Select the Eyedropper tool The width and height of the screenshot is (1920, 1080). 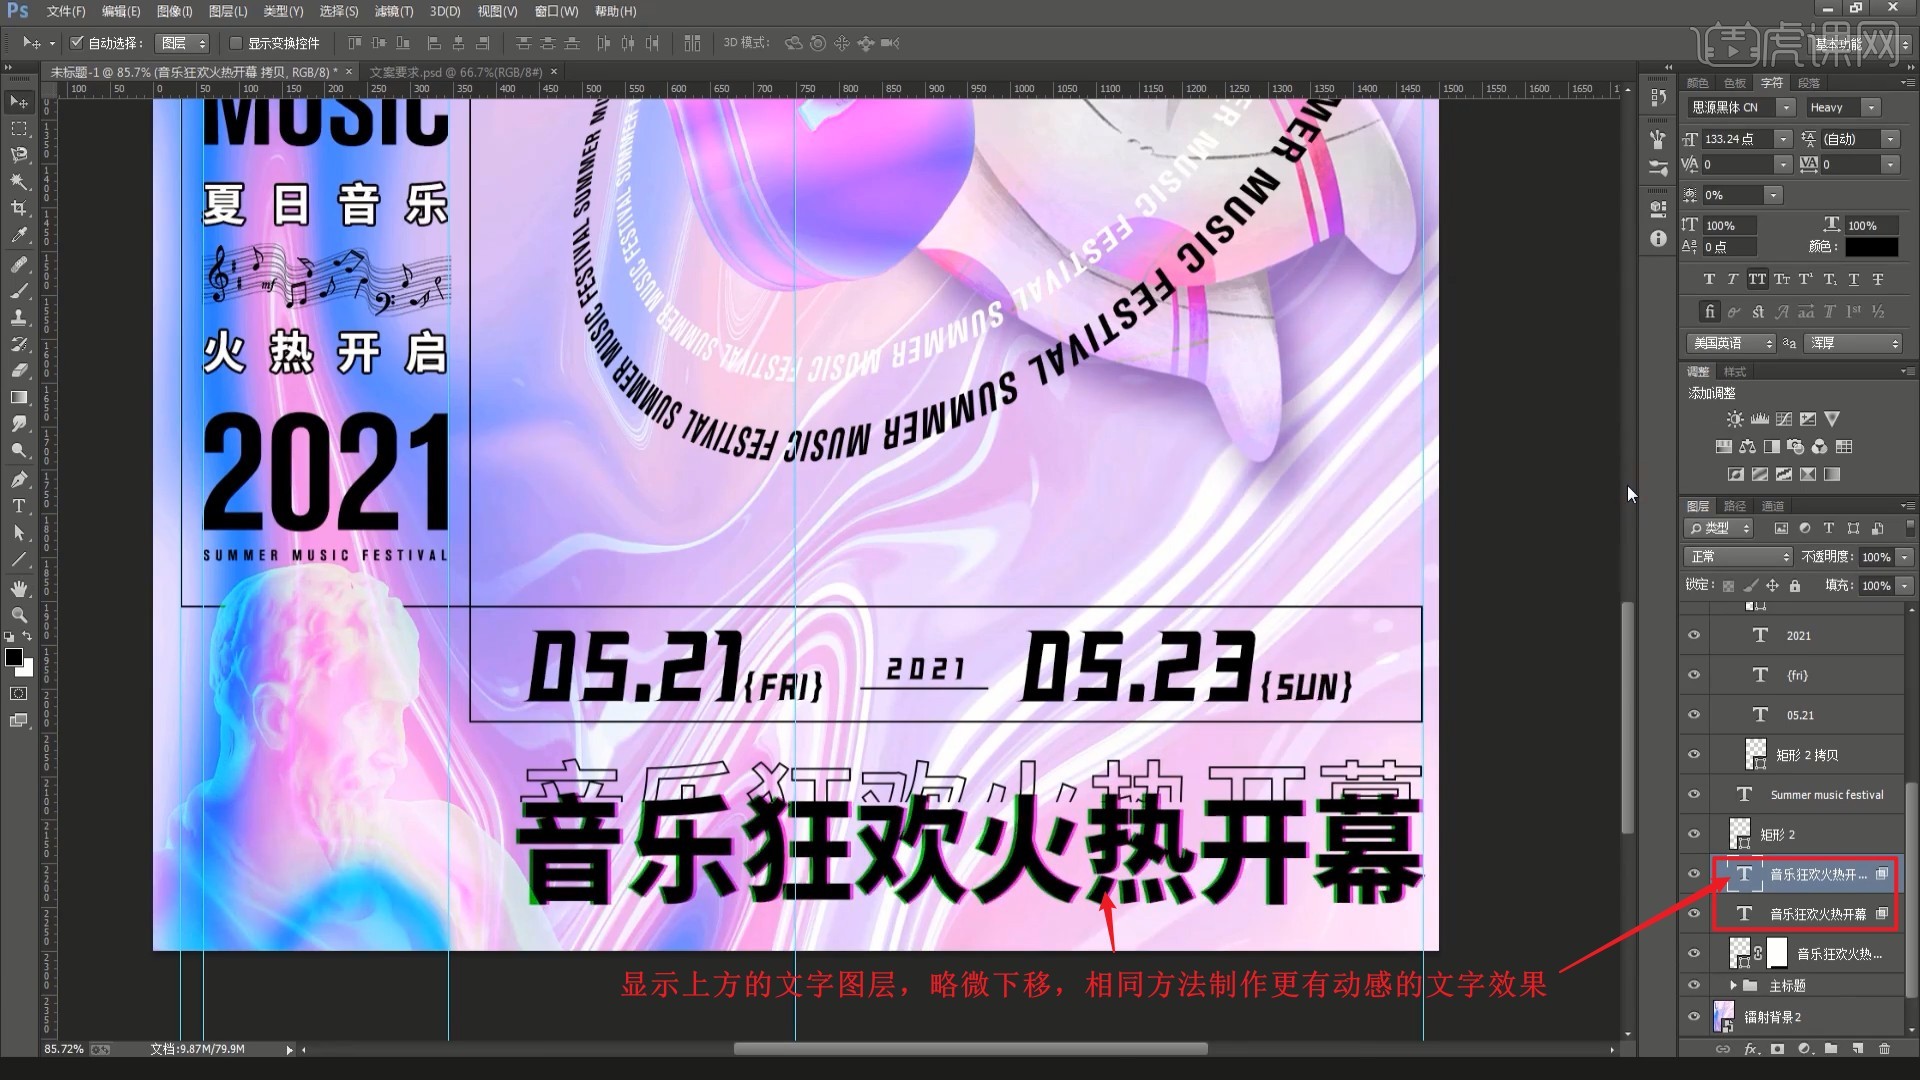point(19,235)
